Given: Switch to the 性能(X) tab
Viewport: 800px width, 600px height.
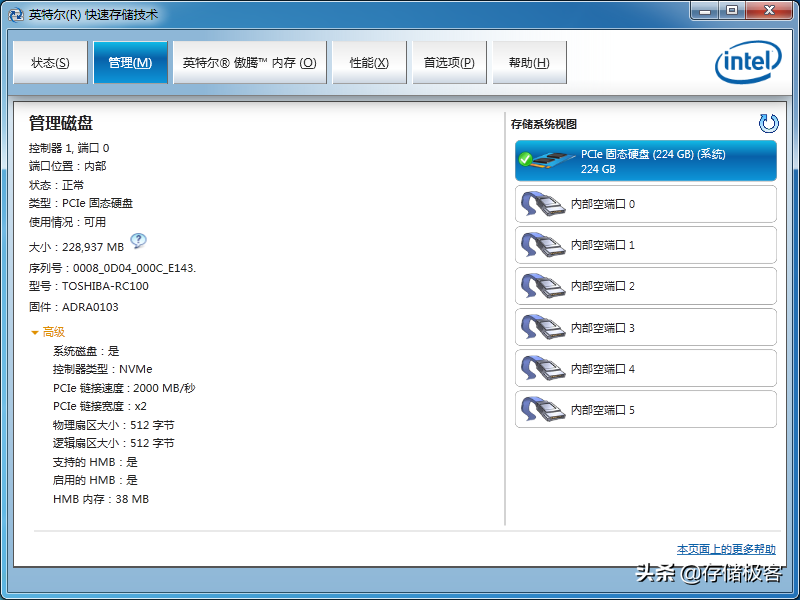Looking at the screenshot, I should [369, 63].
